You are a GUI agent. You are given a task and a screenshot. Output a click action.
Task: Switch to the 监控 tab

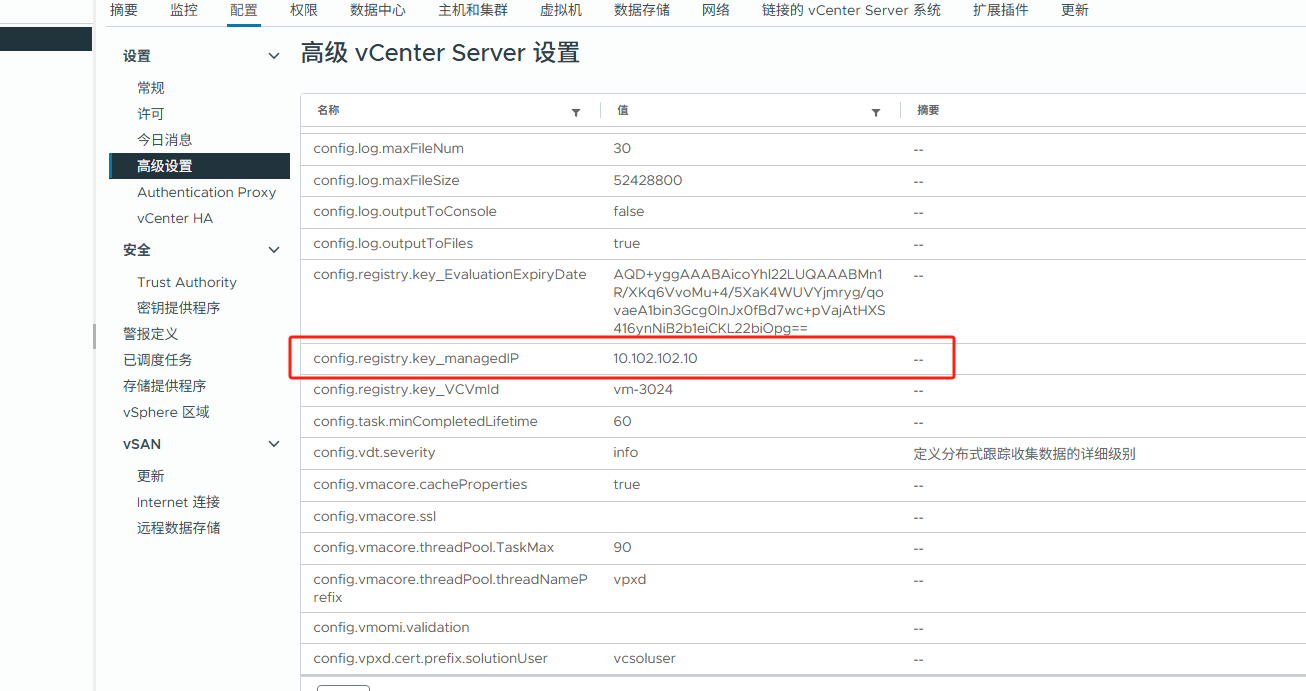click(x=184, y=10)
